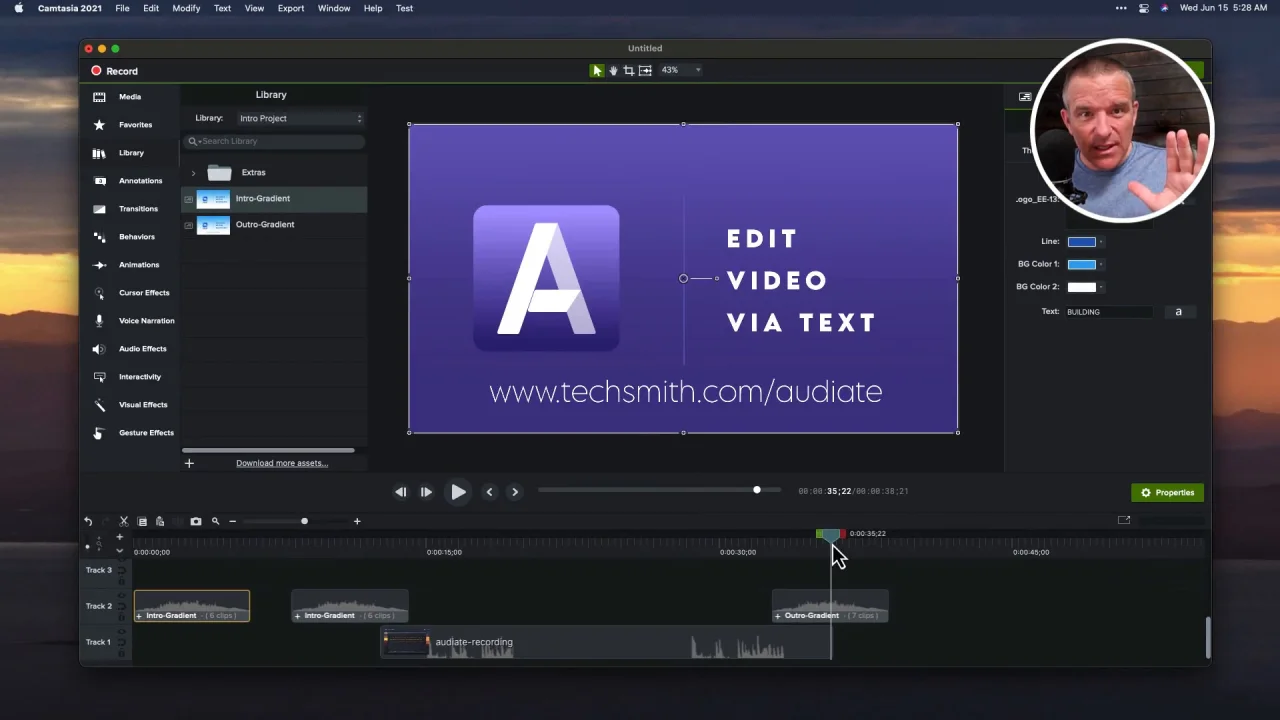Click the white BG Color 2 swatch
Screen dimensions: 1280x720
(x=1081, y=288)
